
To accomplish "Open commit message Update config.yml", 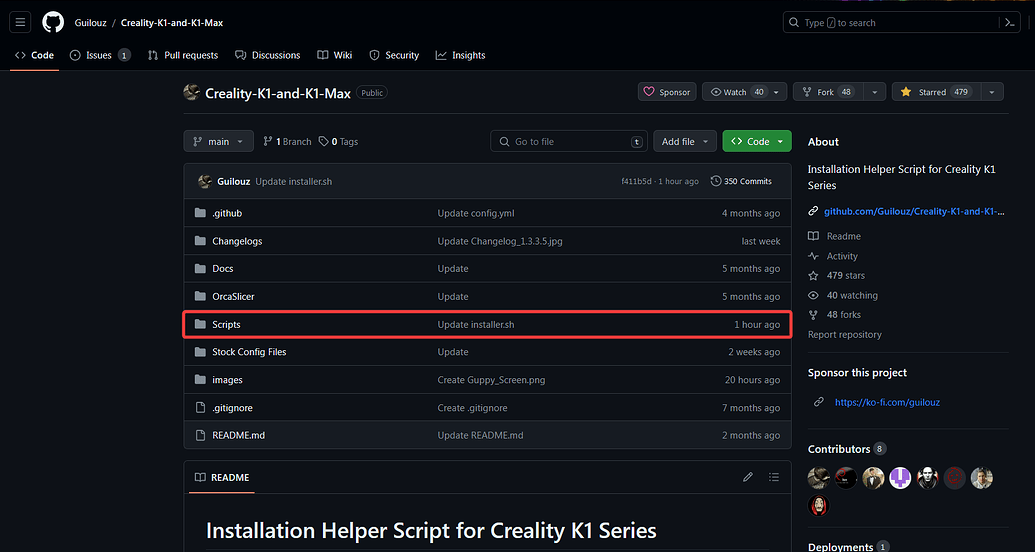I will pos(476,213).
